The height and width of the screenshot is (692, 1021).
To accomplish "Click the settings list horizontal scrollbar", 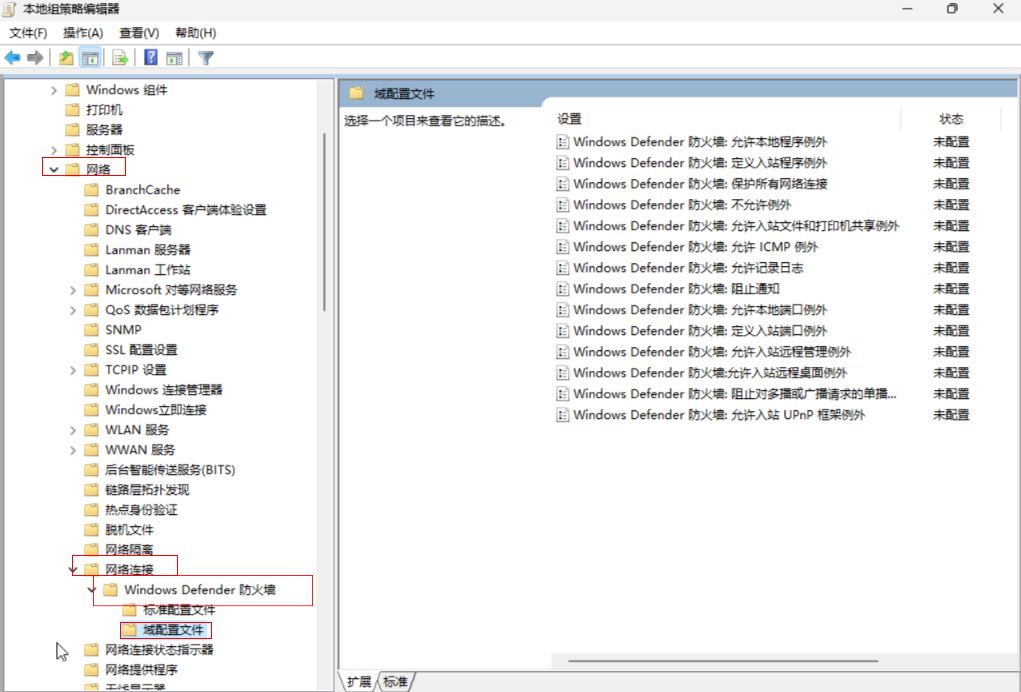I will [723, 661].
